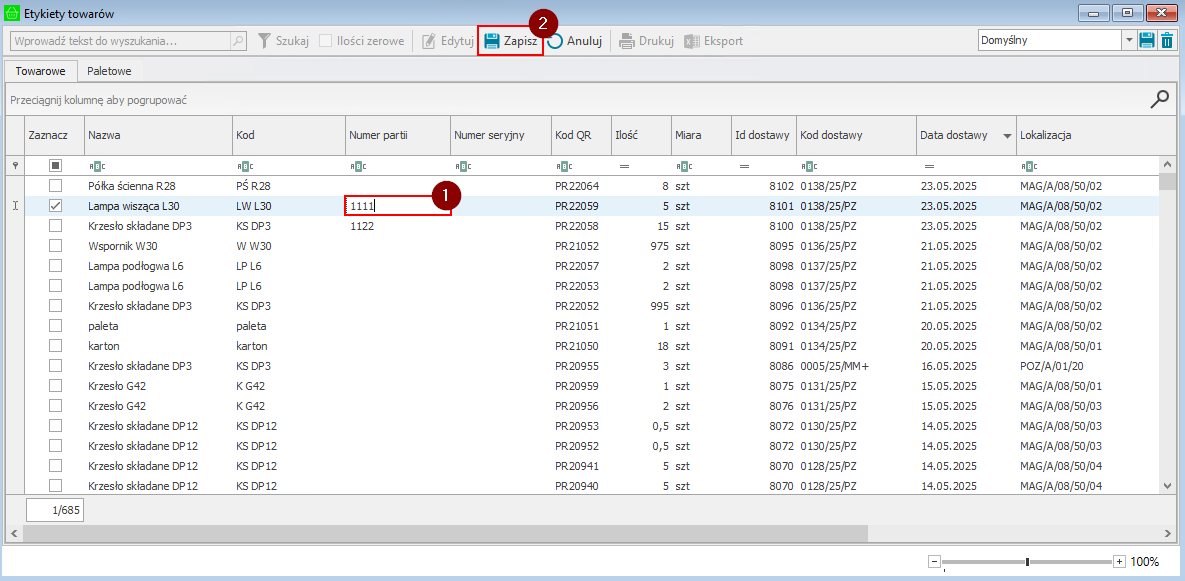Toggle the select-all checkbox under Zaznacz
The width and height of the screenshot is (1185, 581).
[x=56, y=166]
